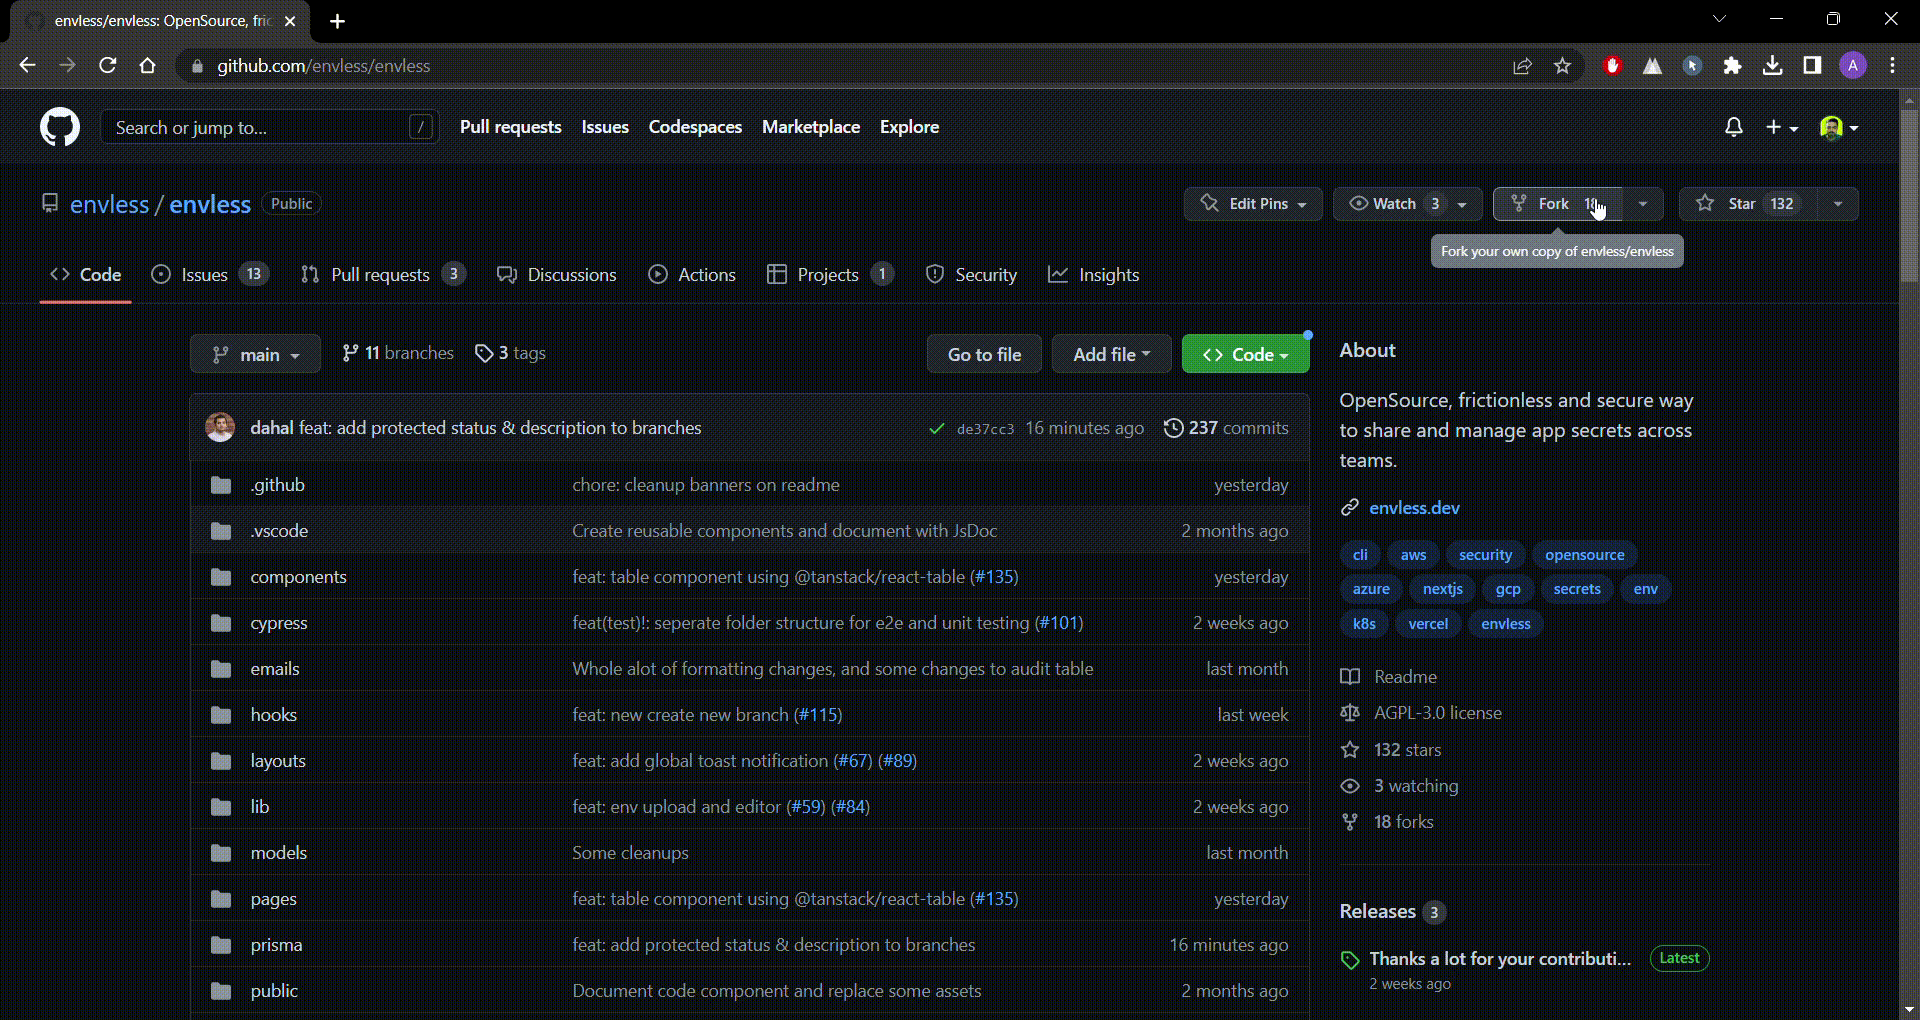Open GitHub home via Octocat logo

point(60,127)
